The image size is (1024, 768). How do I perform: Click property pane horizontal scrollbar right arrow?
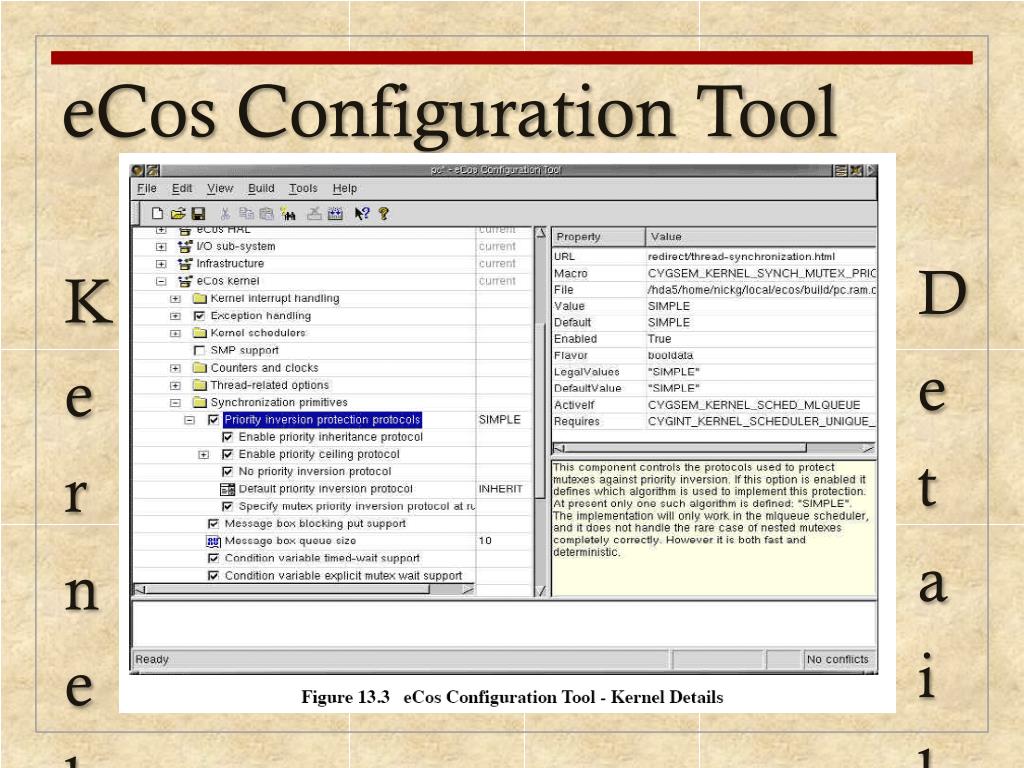(x=868, y=448)
